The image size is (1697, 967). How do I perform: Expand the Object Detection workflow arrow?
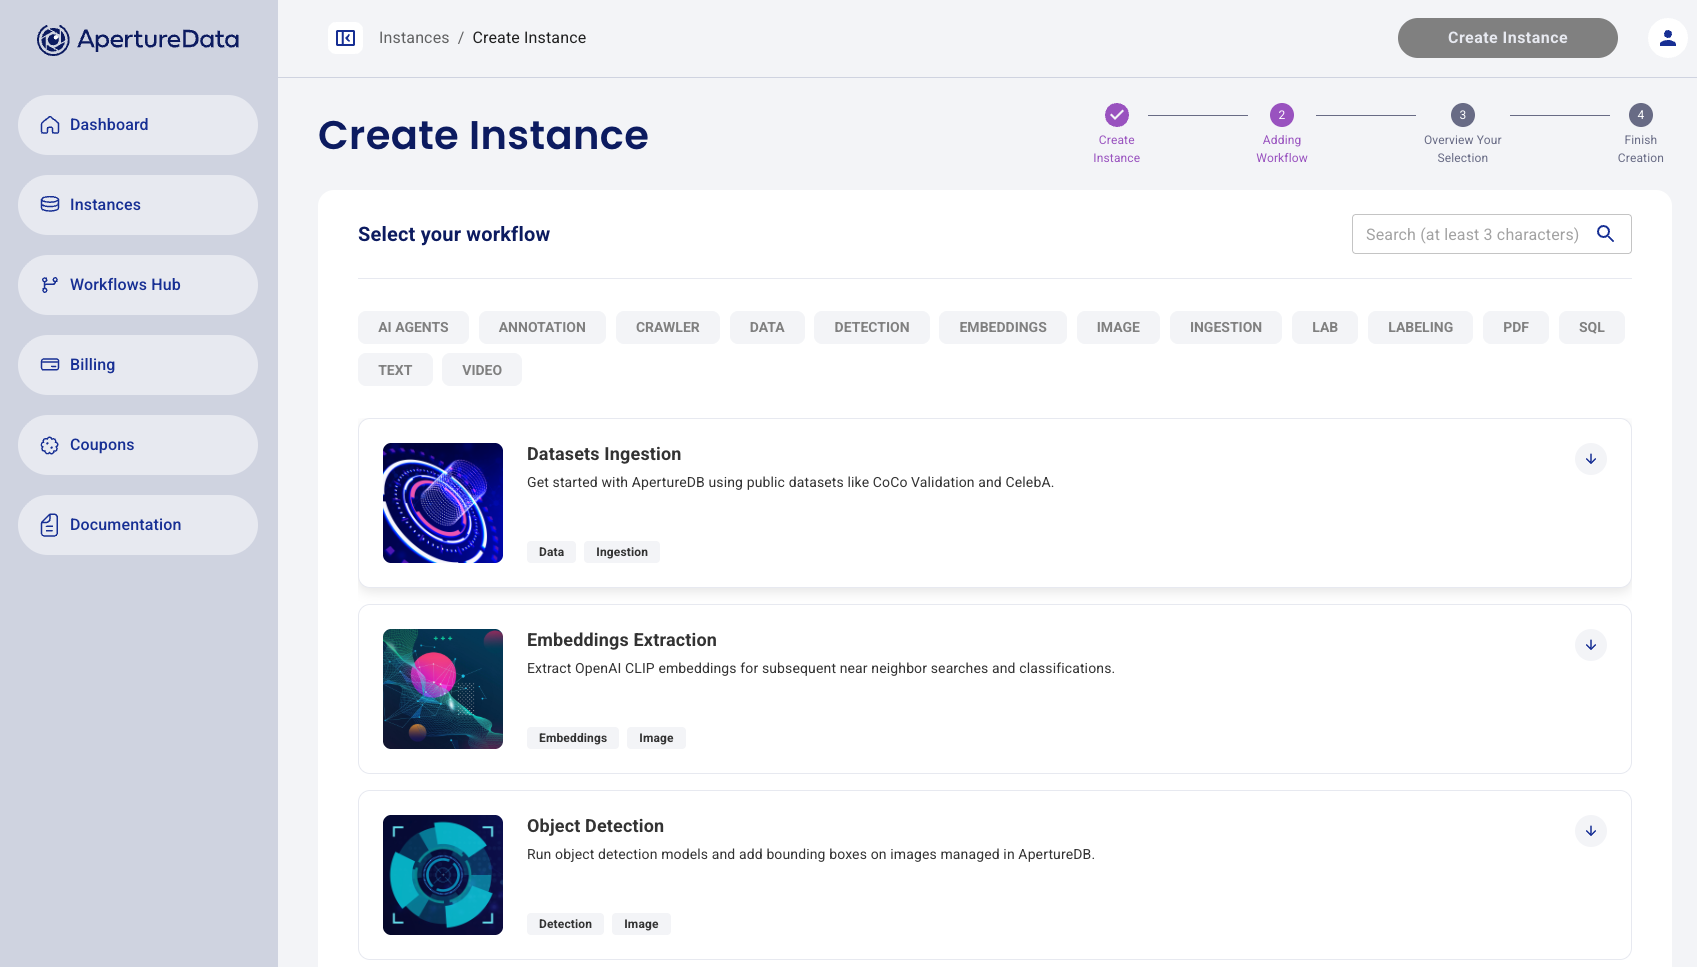click(1590, 831)
